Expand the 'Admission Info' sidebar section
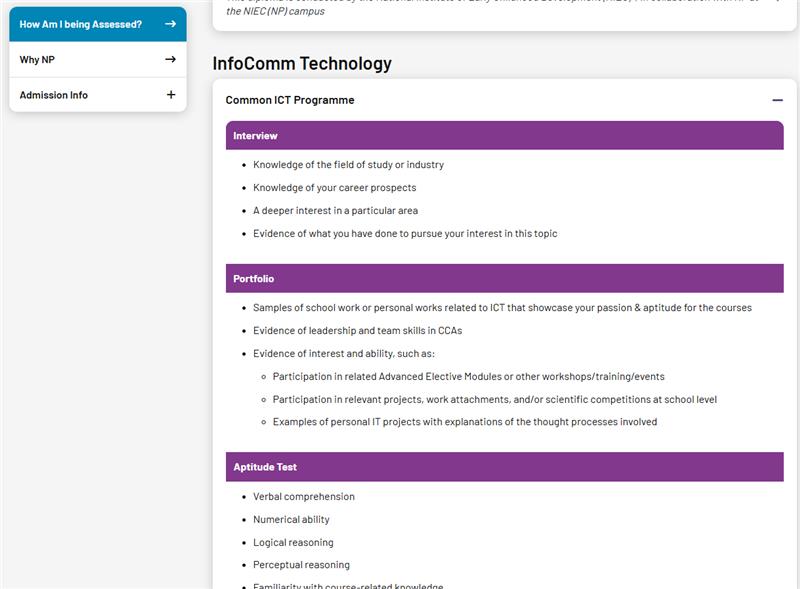The width and height of the screenshot is (800, 589). click(54, 95)
